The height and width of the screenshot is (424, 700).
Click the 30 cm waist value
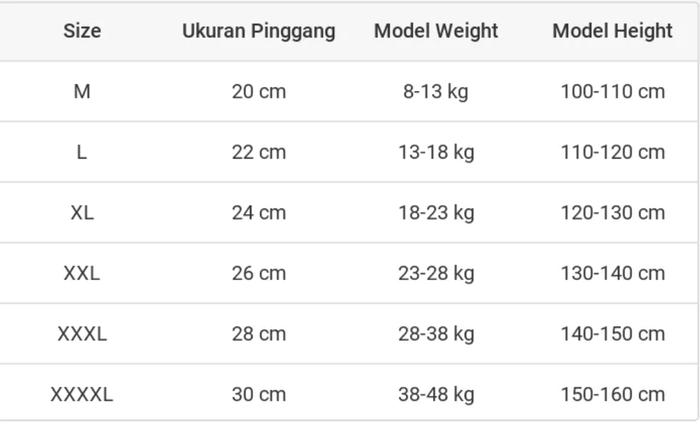259,394
